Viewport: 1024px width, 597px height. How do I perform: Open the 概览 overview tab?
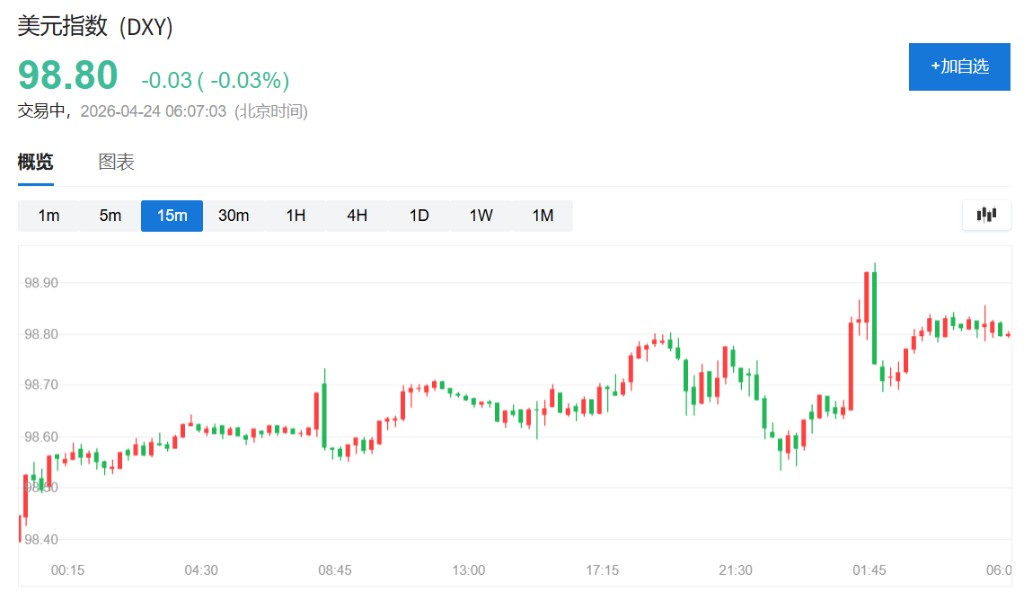(x=36, y=162)
